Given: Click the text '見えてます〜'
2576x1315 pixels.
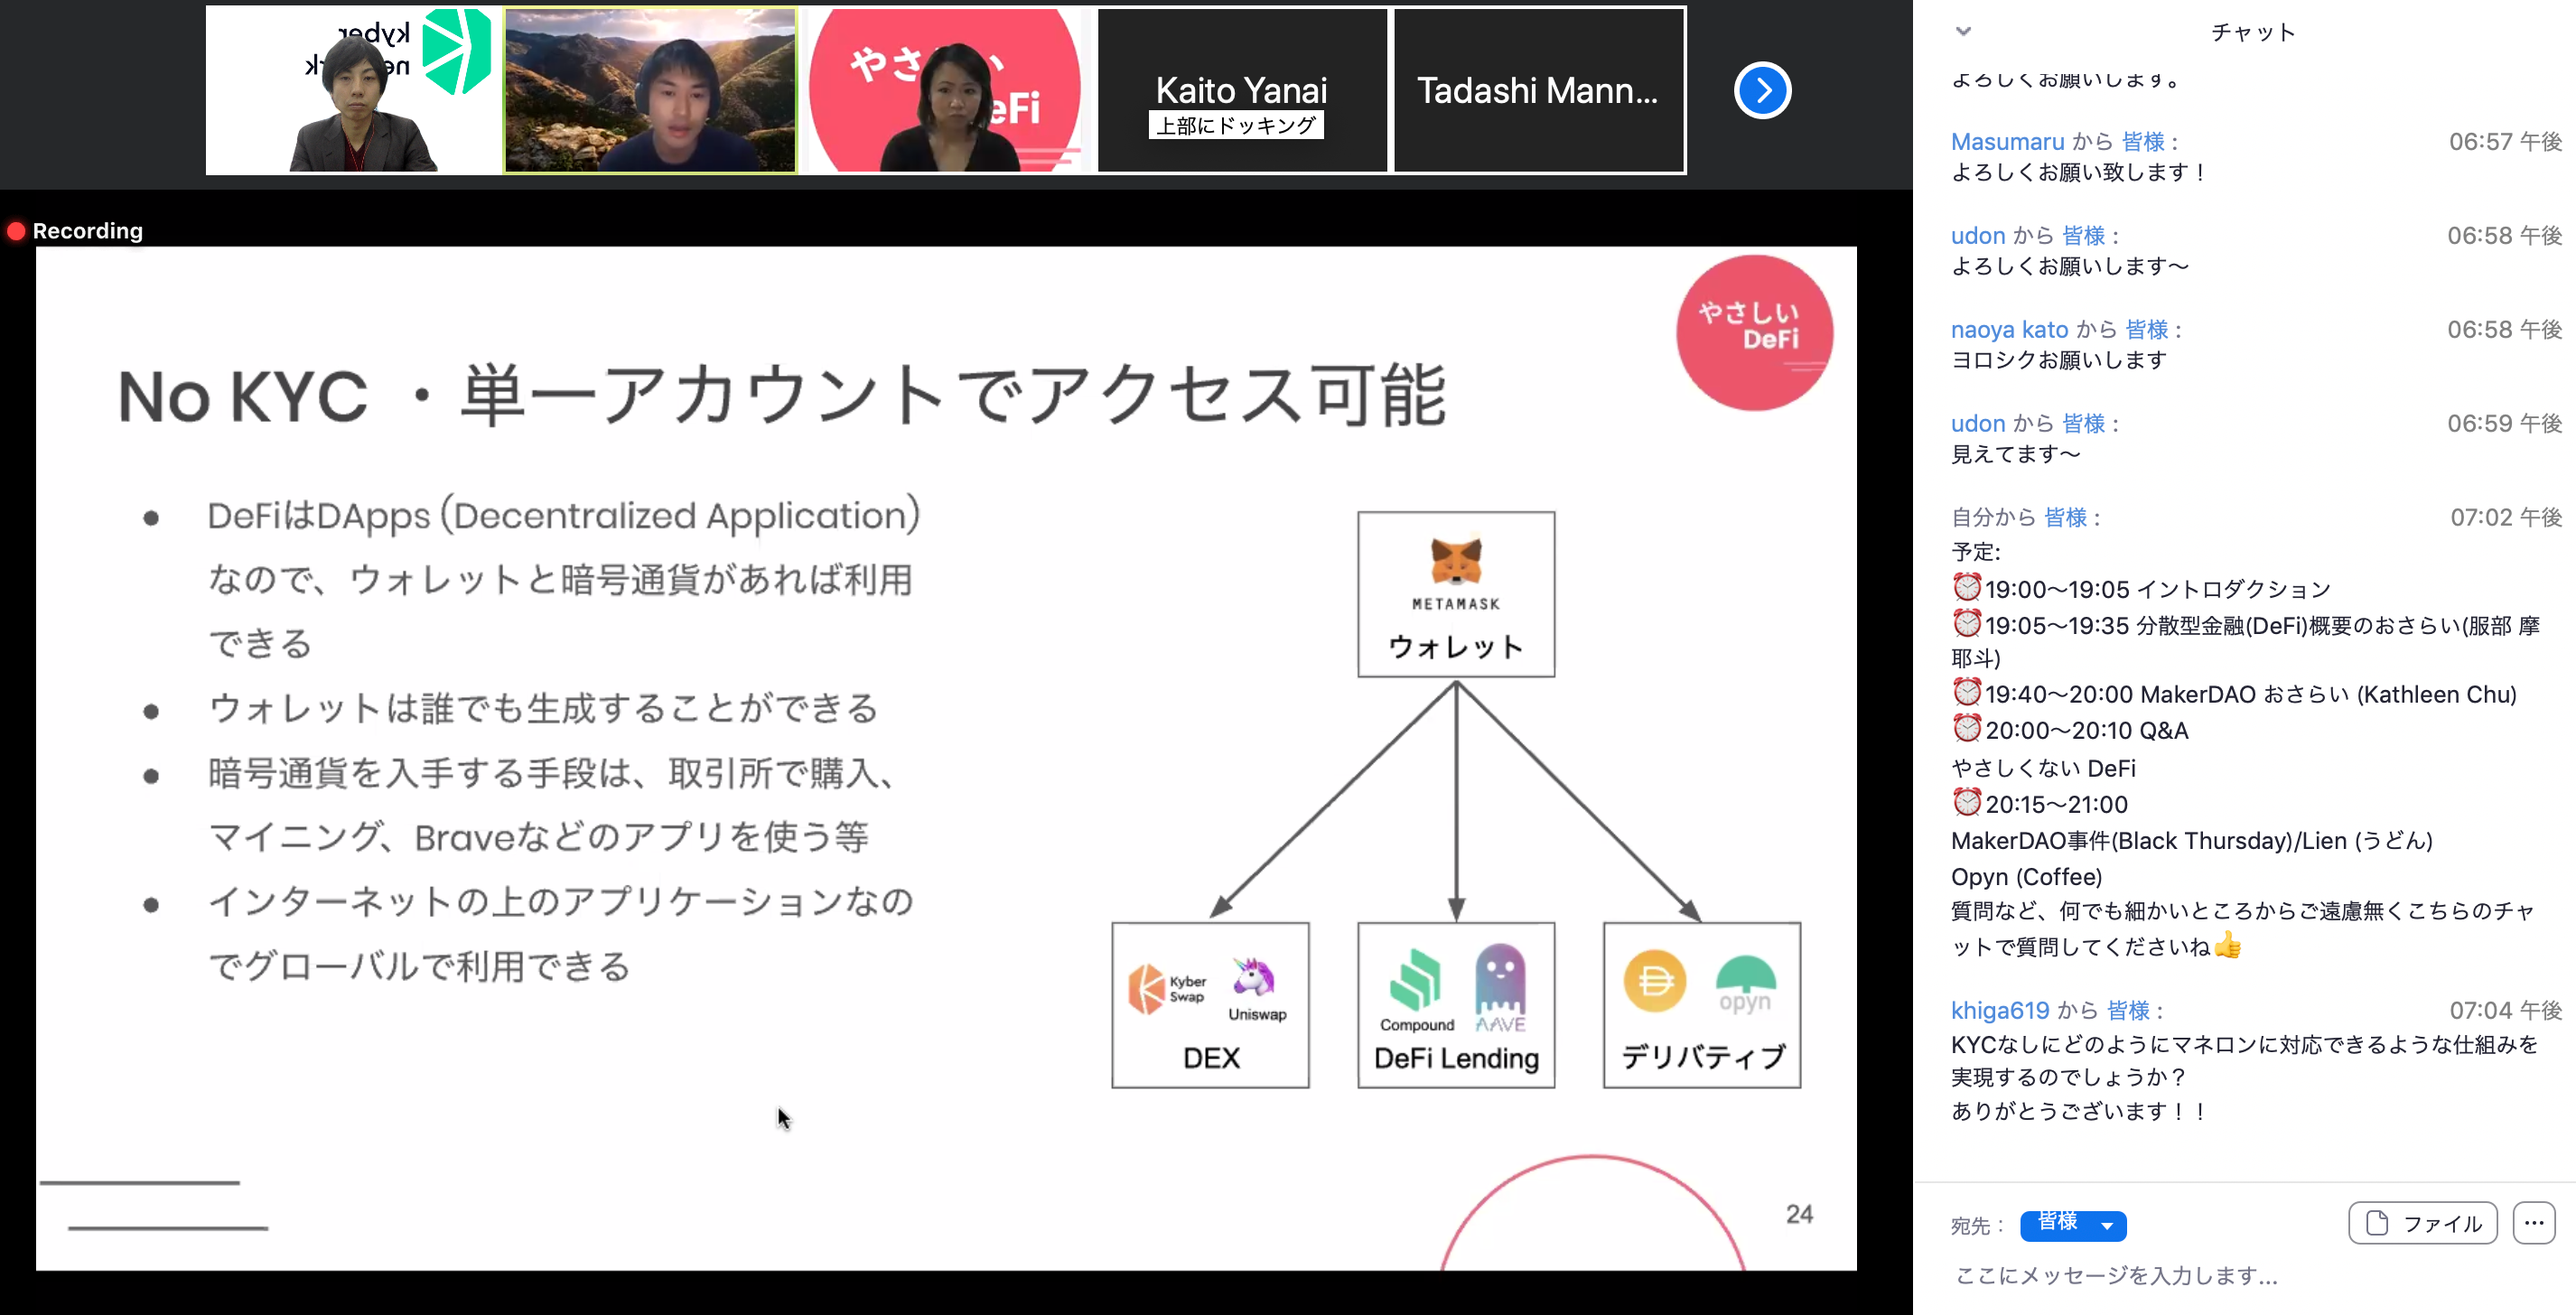Looking at the screenshot, I should click(x=2015, y=454).
